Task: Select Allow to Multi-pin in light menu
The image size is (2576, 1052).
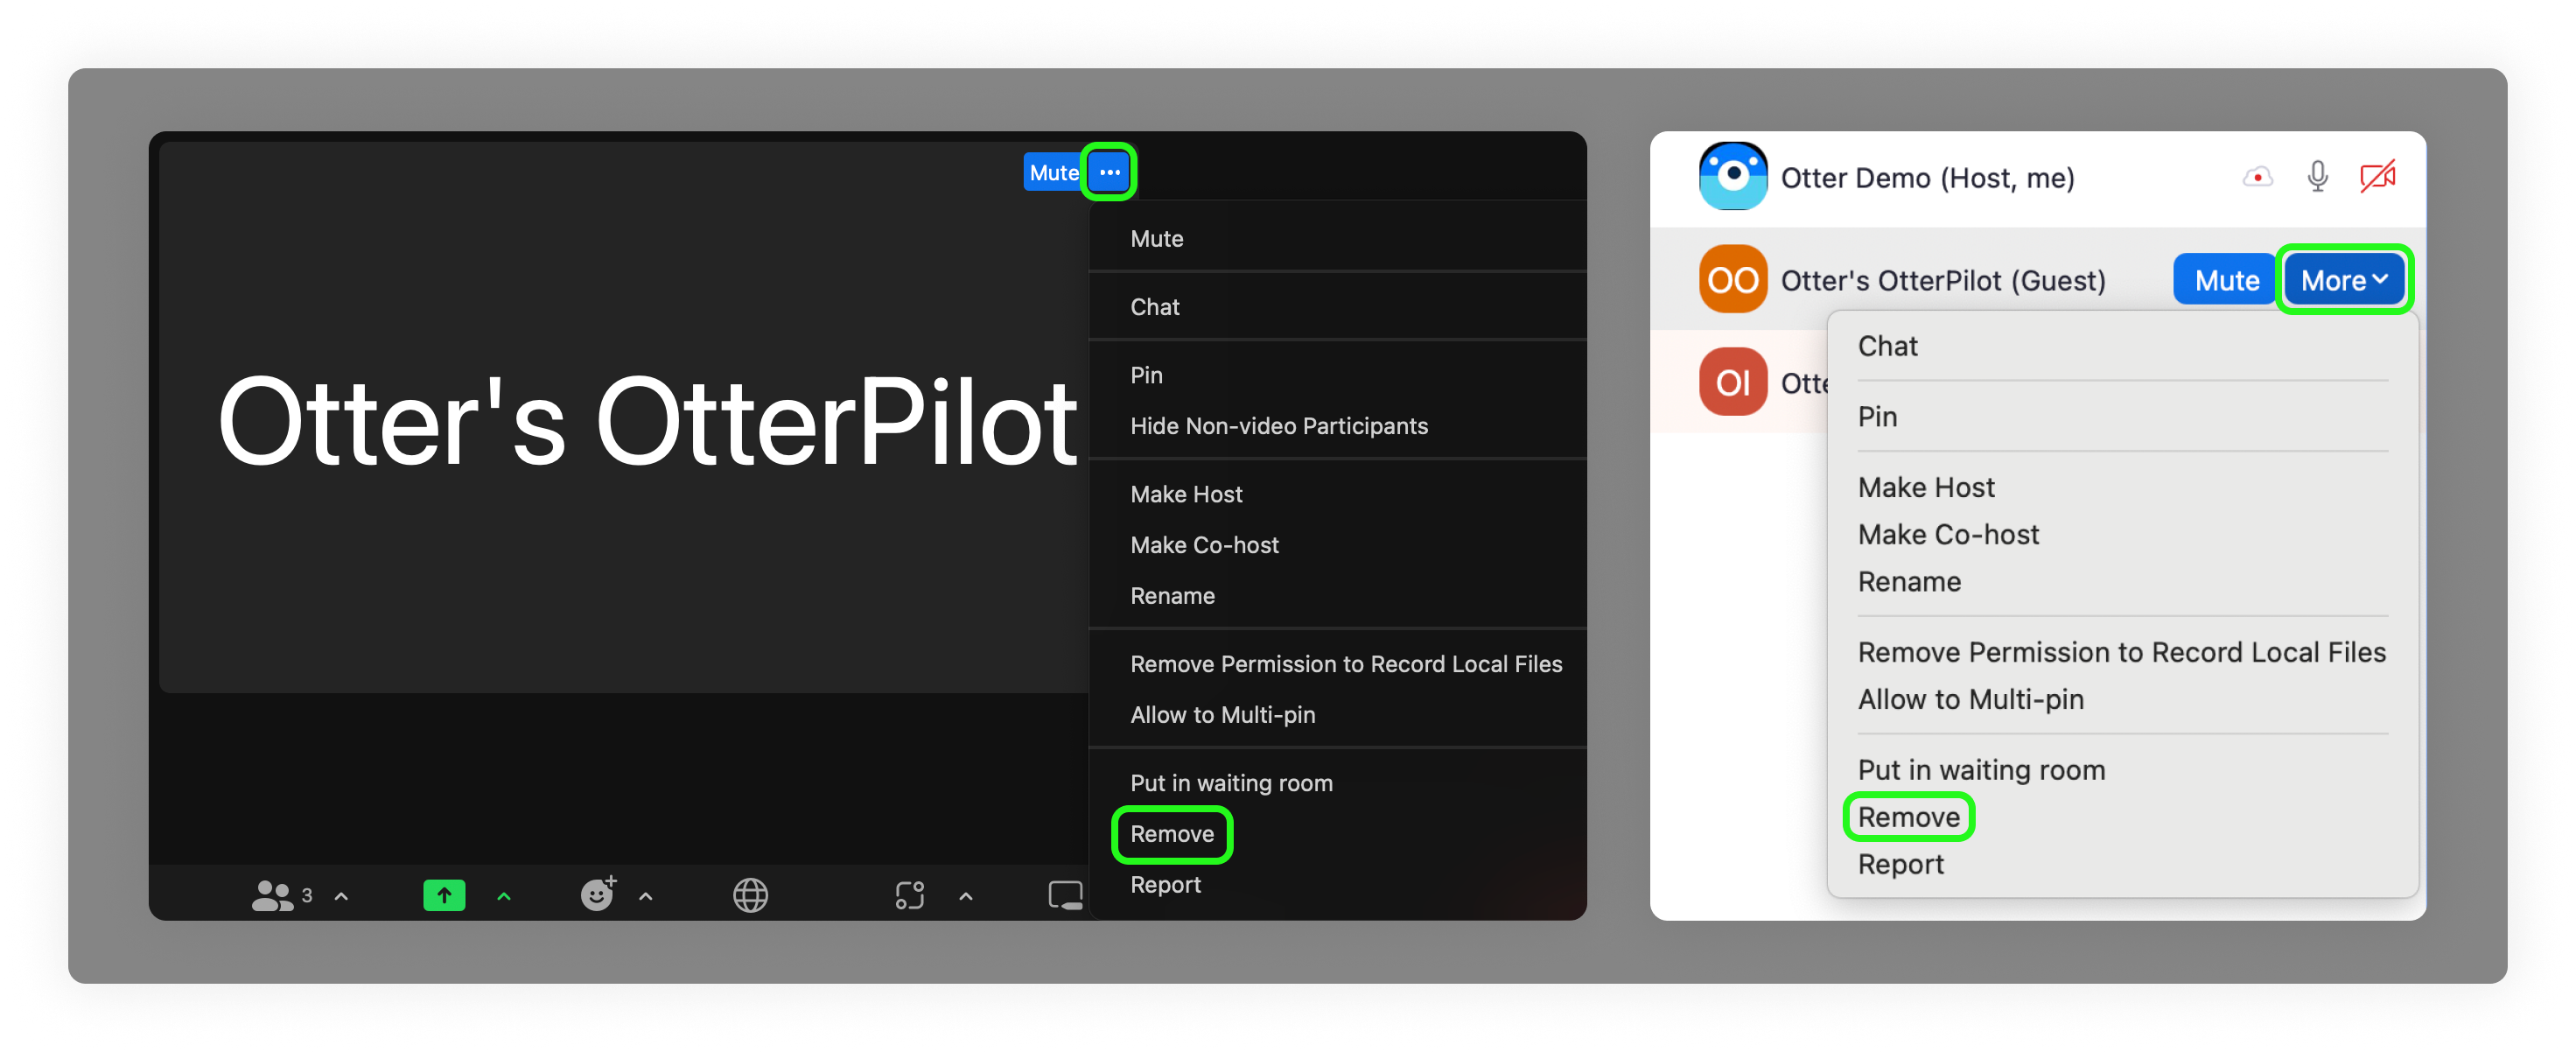Action: point(1970,699)
